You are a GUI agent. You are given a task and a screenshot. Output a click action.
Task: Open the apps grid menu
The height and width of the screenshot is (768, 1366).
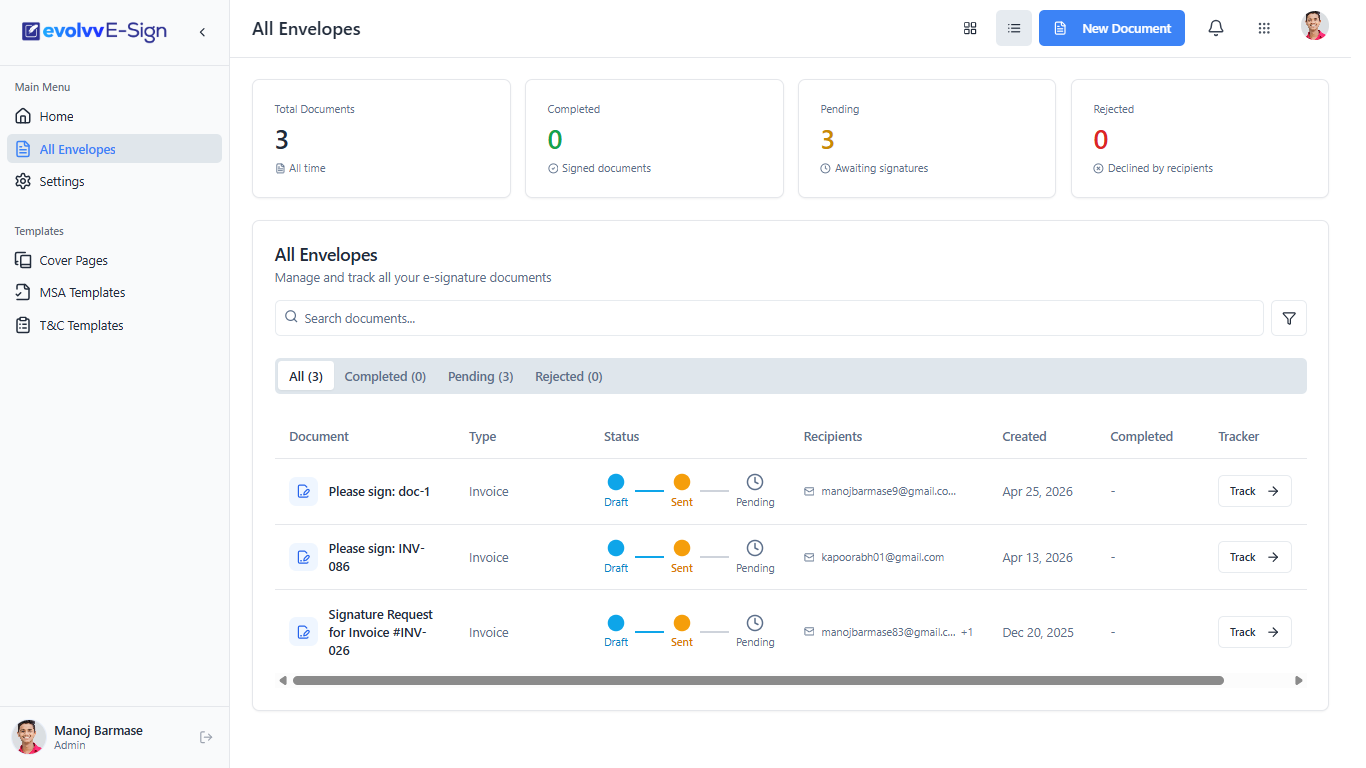pos(1264,28)
